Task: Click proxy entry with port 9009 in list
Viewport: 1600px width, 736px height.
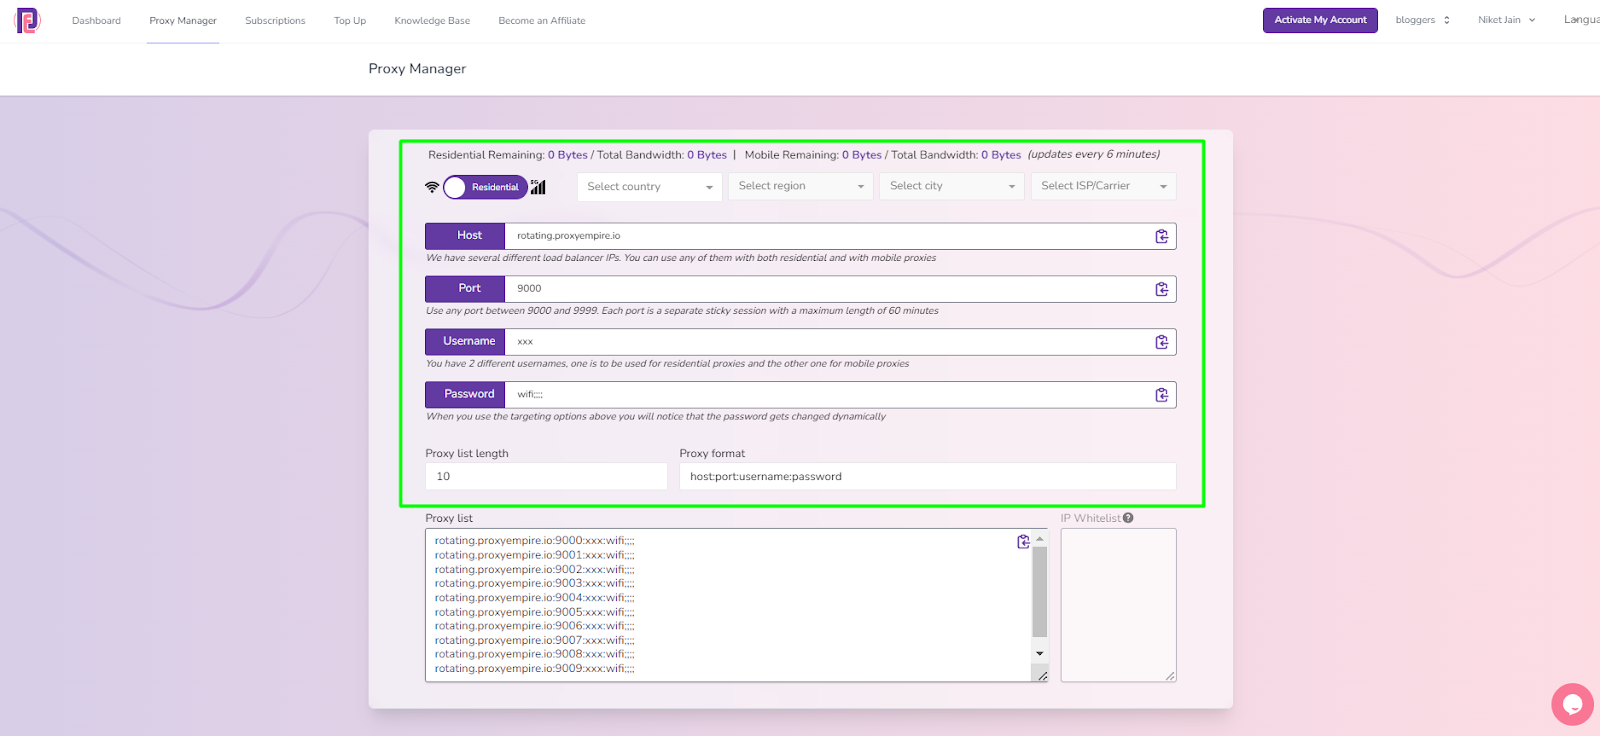Action: pyautogui.click(x=534, y=669)
